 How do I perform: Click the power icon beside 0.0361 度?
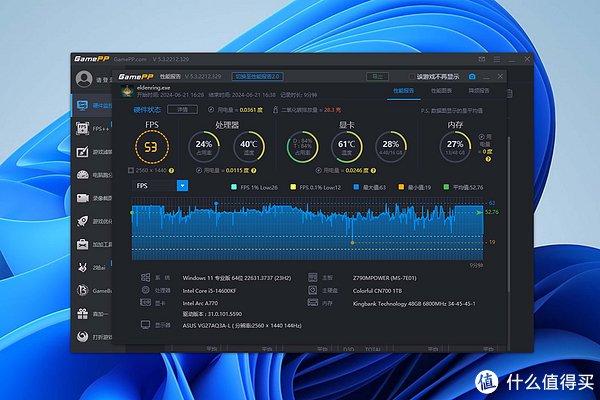tap(211, 110)
